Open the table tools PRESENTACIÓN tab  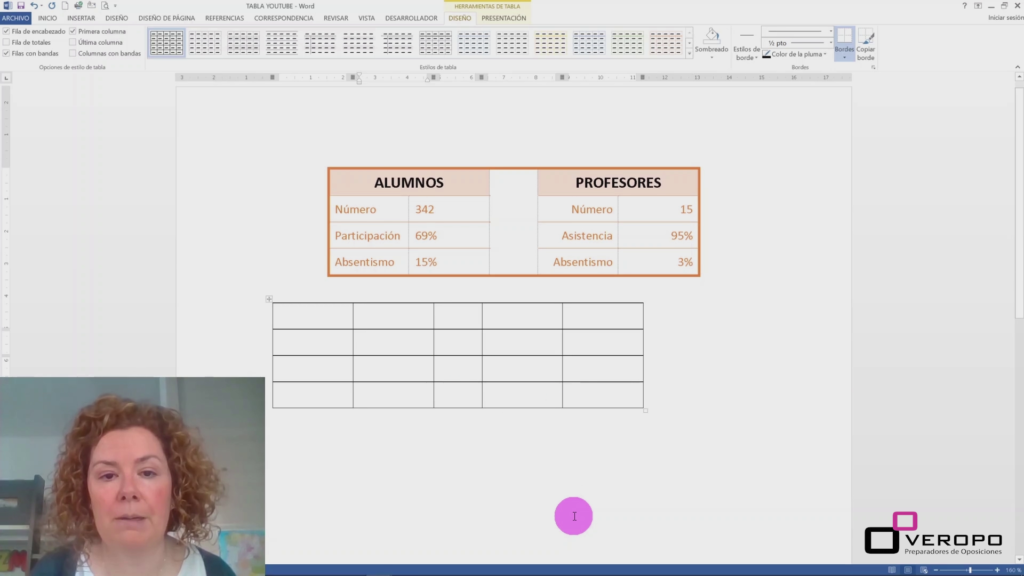[x=504, y=18]
